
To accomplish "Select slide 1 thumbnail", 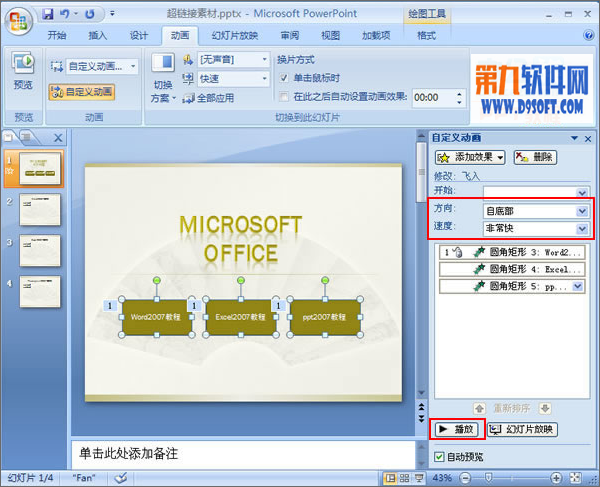I will click(x=40, y=168).
